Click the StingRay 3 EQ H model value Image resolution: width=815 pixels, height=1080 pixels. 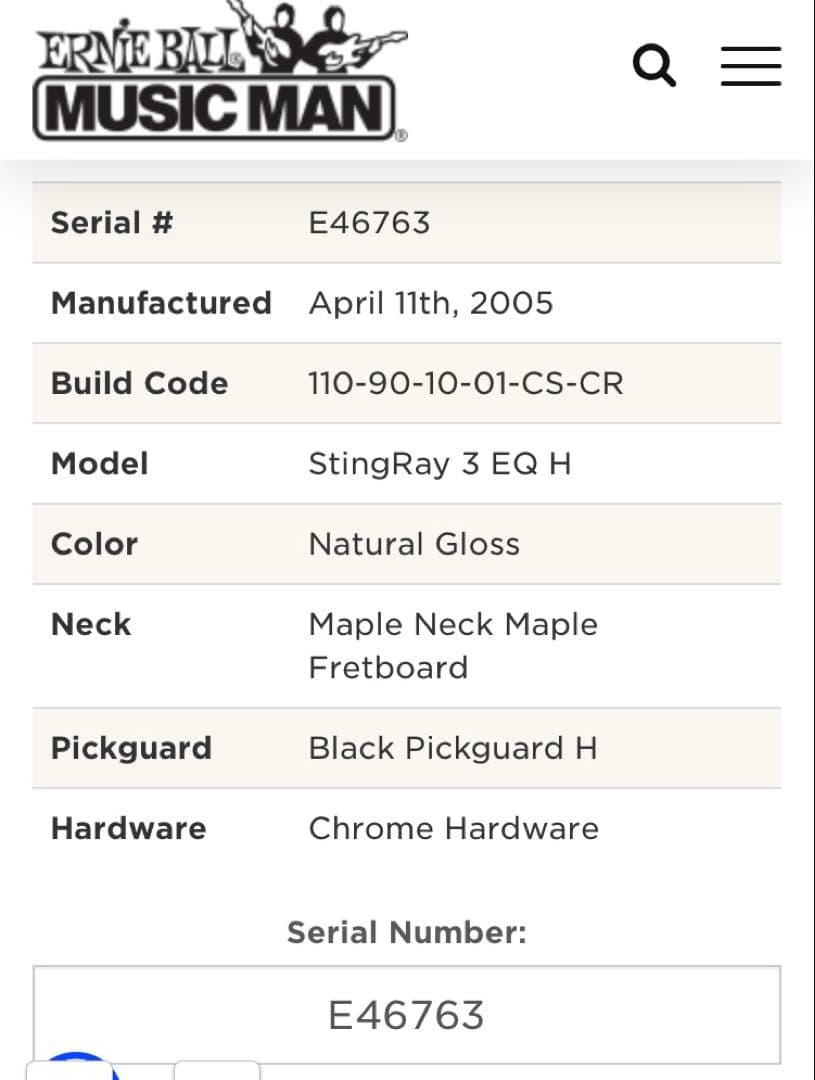click(x=439, y=464)
